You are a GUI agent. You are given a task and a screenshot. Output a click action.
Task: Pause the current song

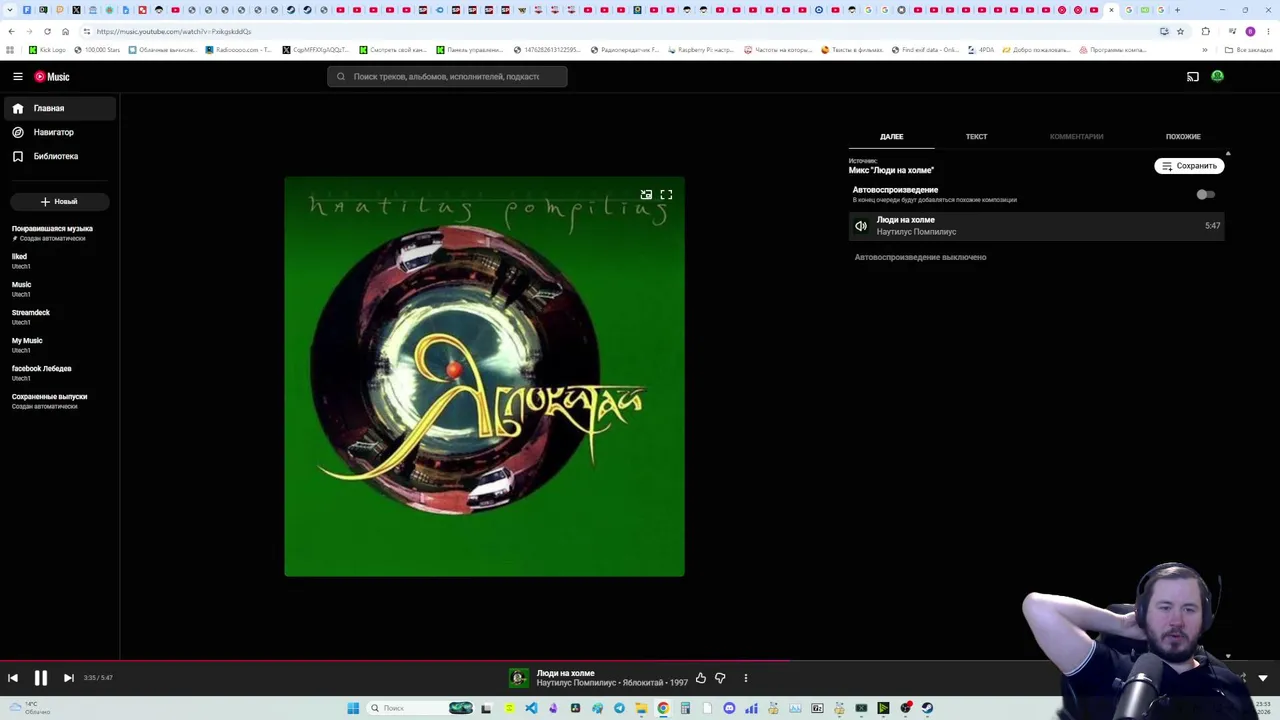(41, 678)
